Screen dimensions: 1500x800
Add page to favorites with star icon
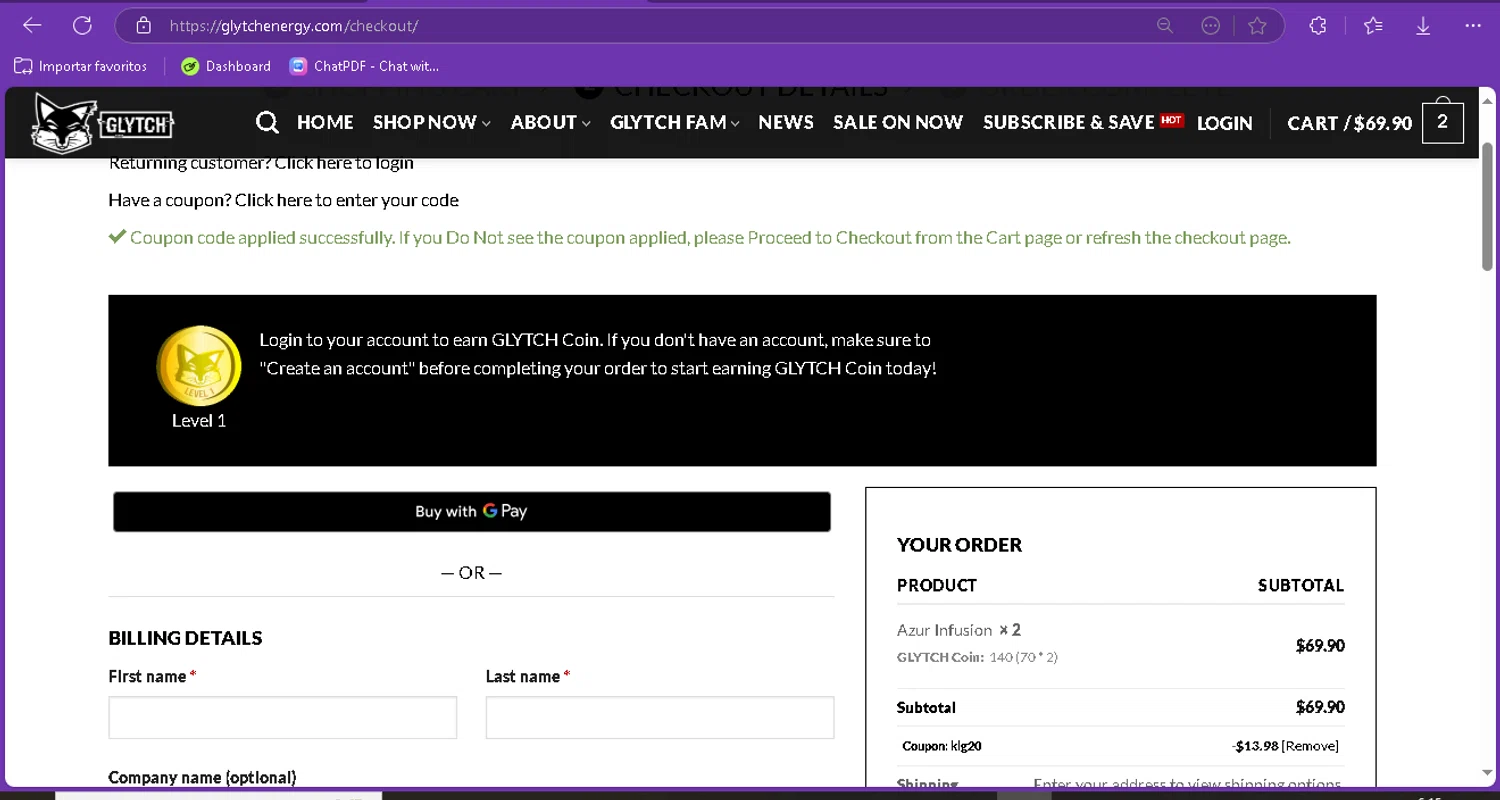pos(1257,26)
